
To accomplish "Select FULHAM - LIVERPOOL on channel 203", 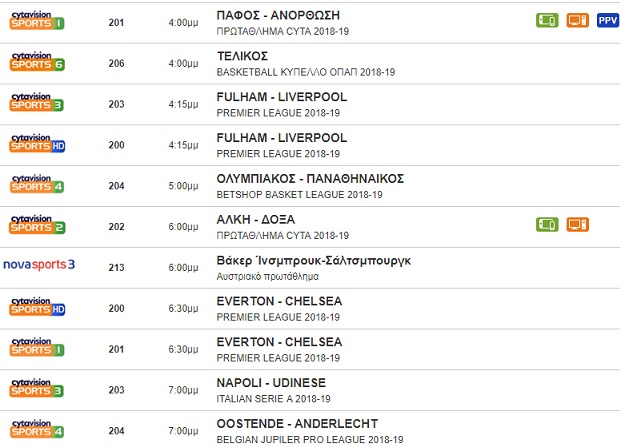I will click(281, 97).
